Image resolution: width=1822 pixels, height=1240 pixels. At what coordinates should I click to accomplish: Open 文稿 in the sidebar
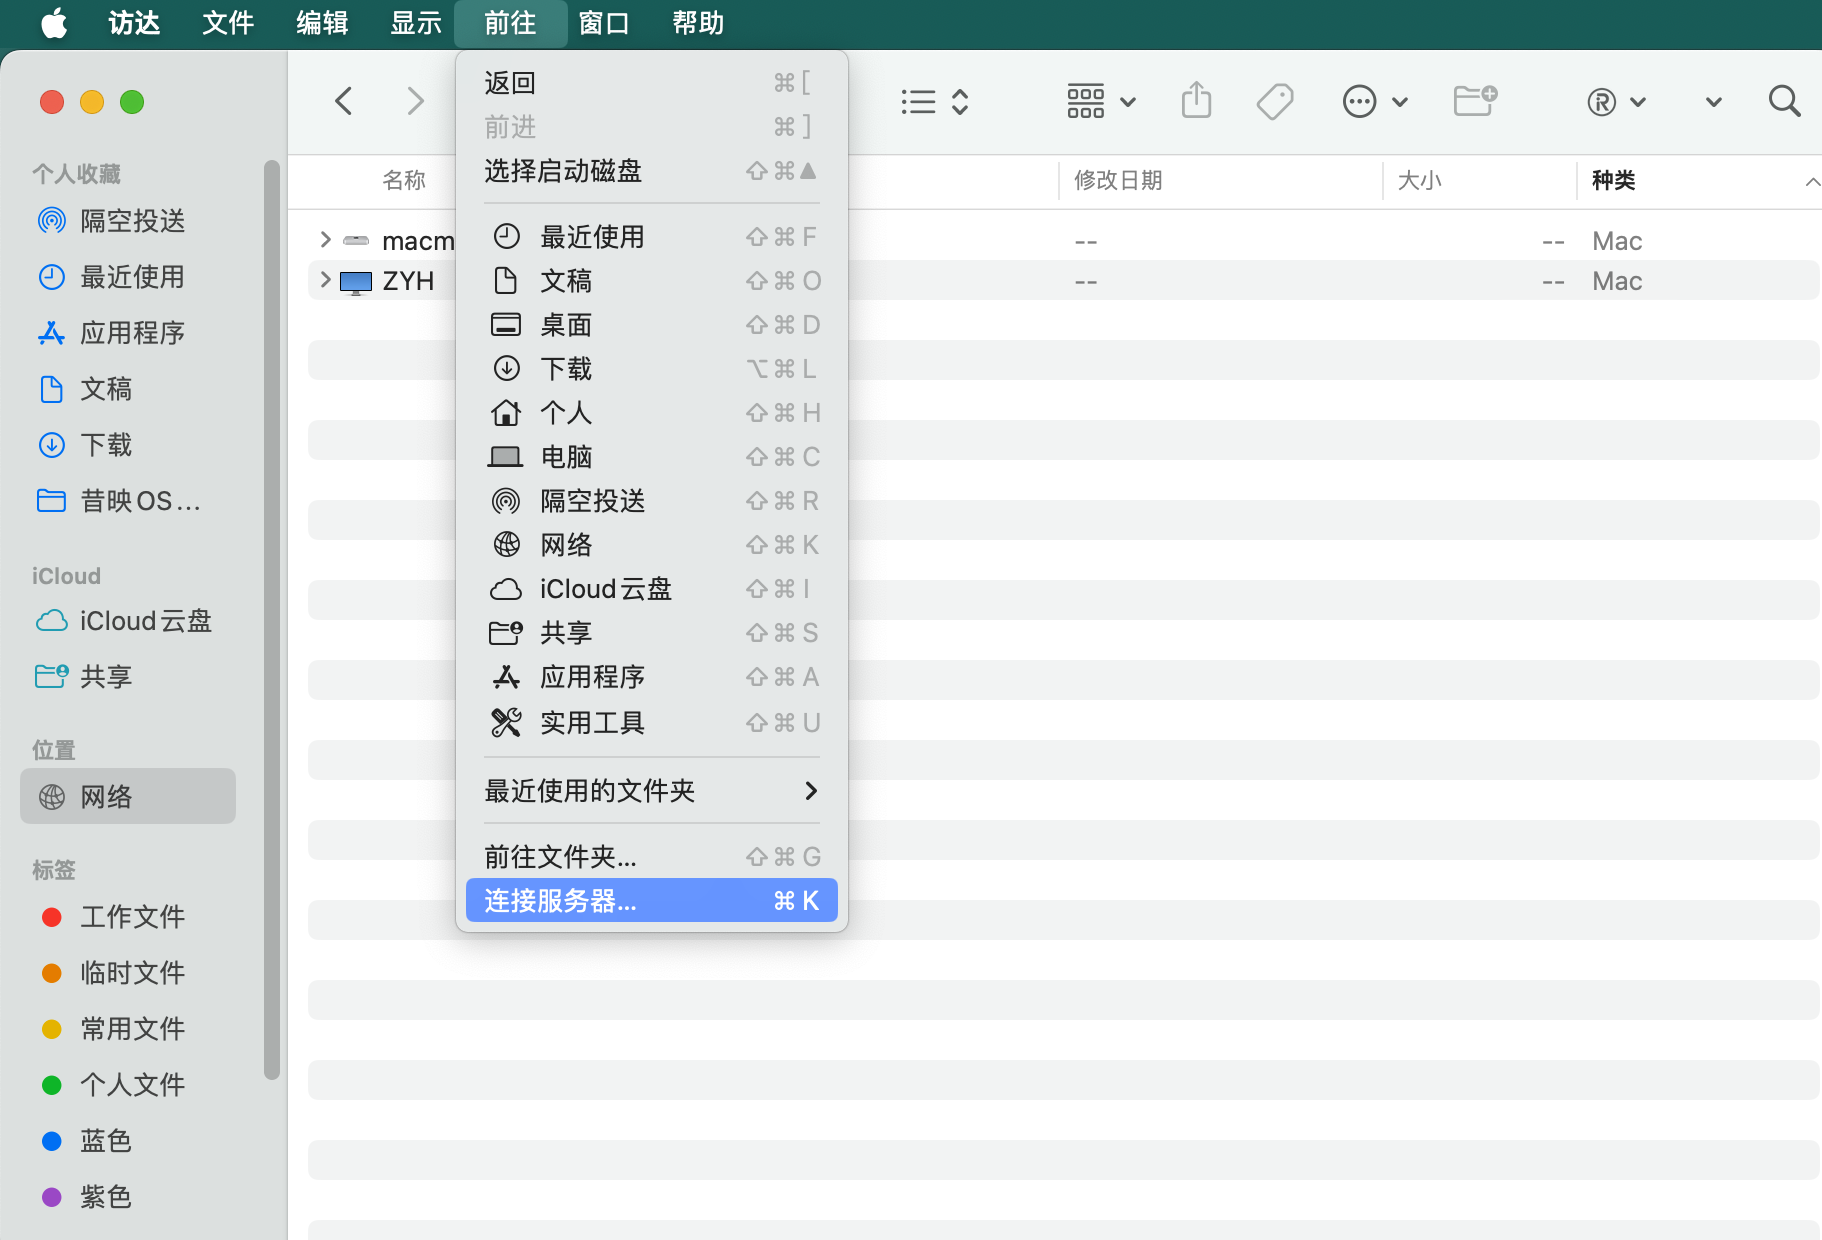pyautogui.click(x=128, y=389)
